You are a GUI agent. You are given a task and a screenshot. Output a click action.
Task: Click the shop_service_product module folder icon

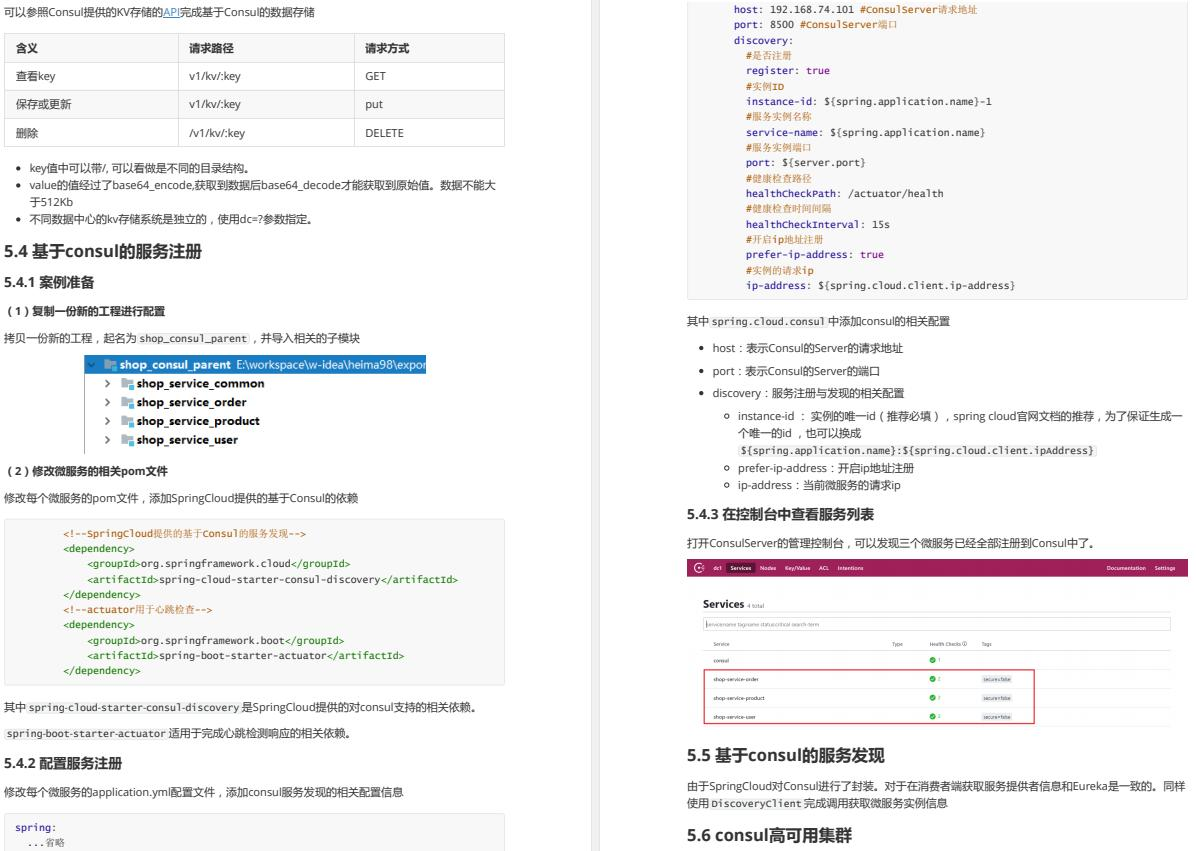[127, 421]
